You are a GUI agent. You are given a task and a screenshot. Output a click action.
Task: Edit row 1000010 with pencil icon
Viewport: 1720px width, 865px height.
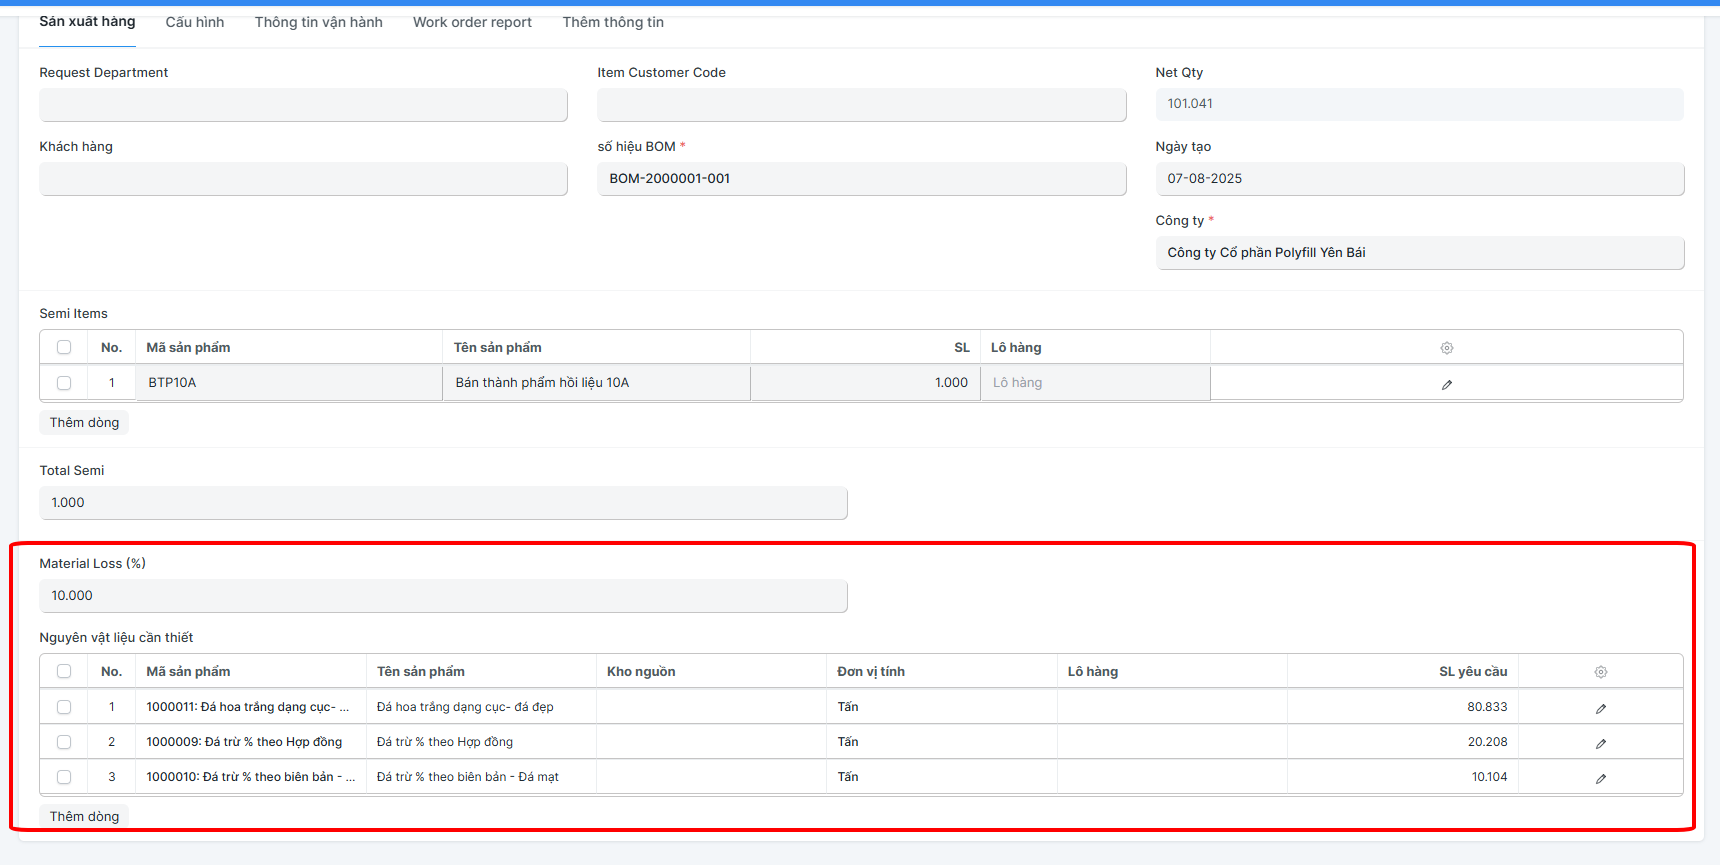[x=1600, y=778]
